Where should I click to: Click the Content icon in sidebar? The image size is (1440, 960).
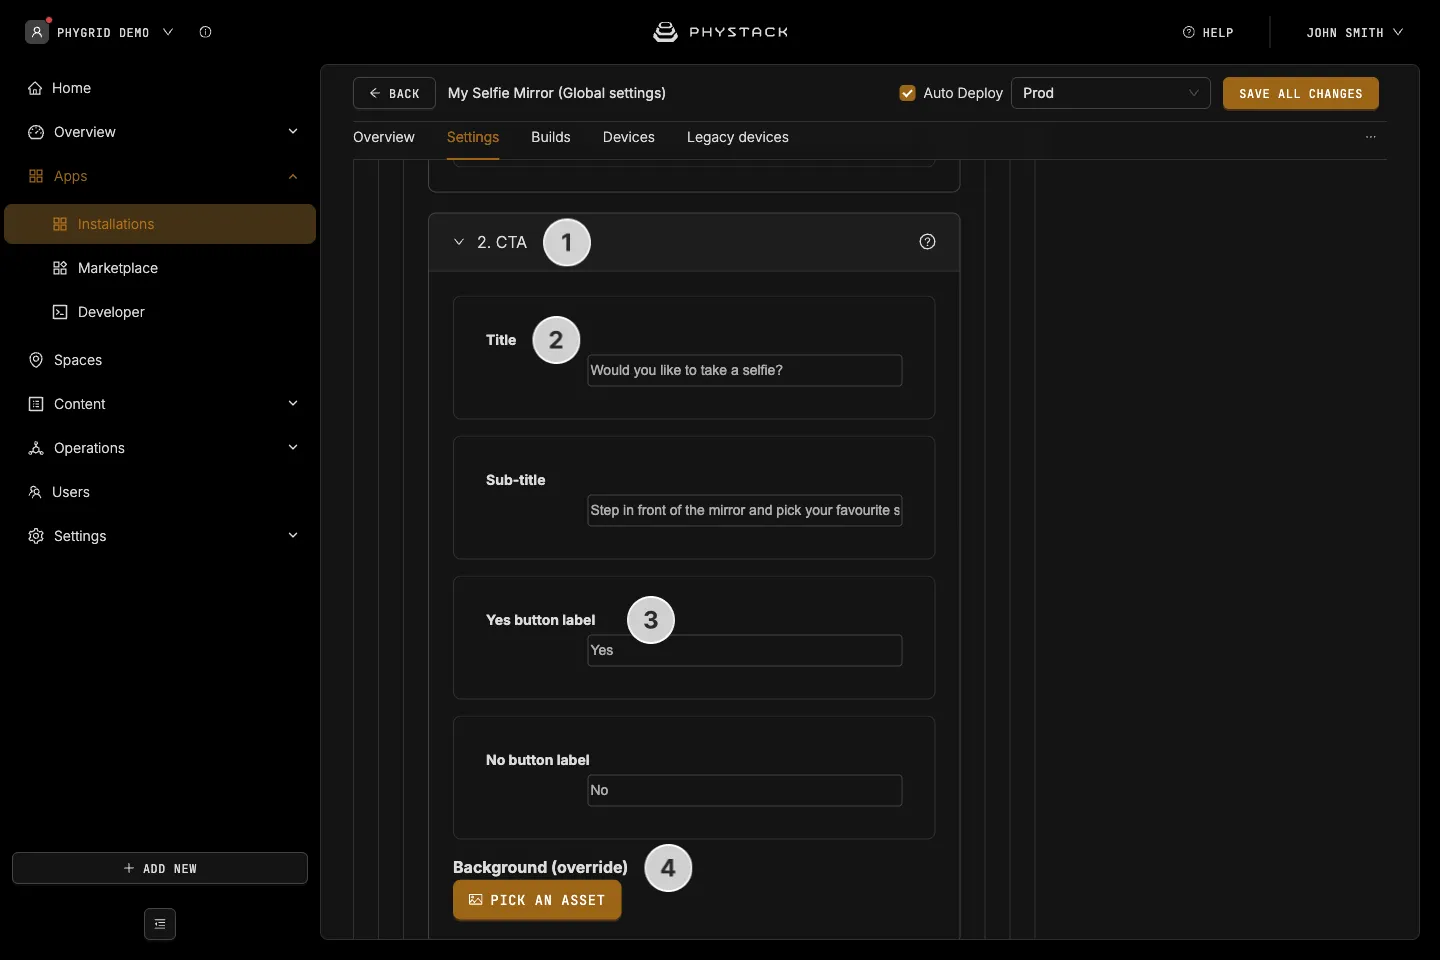coord(36,404)
